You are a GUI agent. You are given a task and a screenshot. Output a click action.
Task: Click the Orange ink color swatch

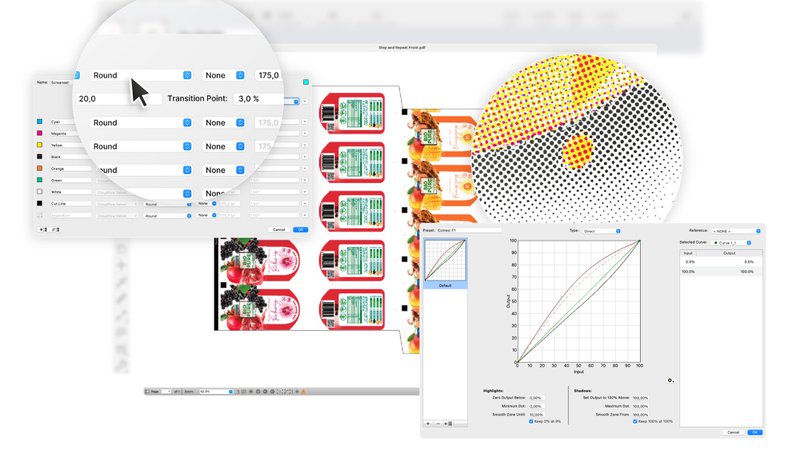40,168
